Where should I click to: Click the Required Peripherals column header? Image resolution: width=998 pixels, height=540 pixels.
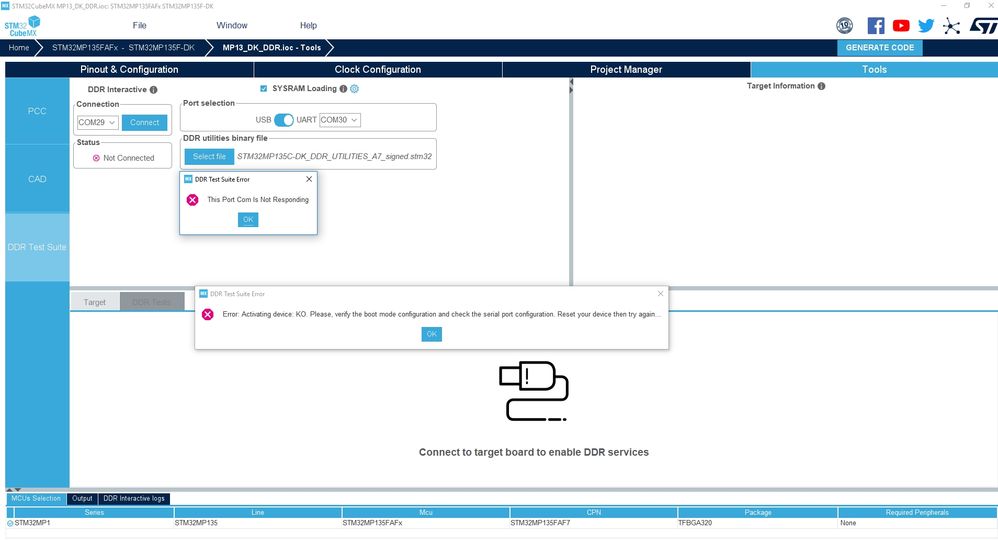(917, 513)
